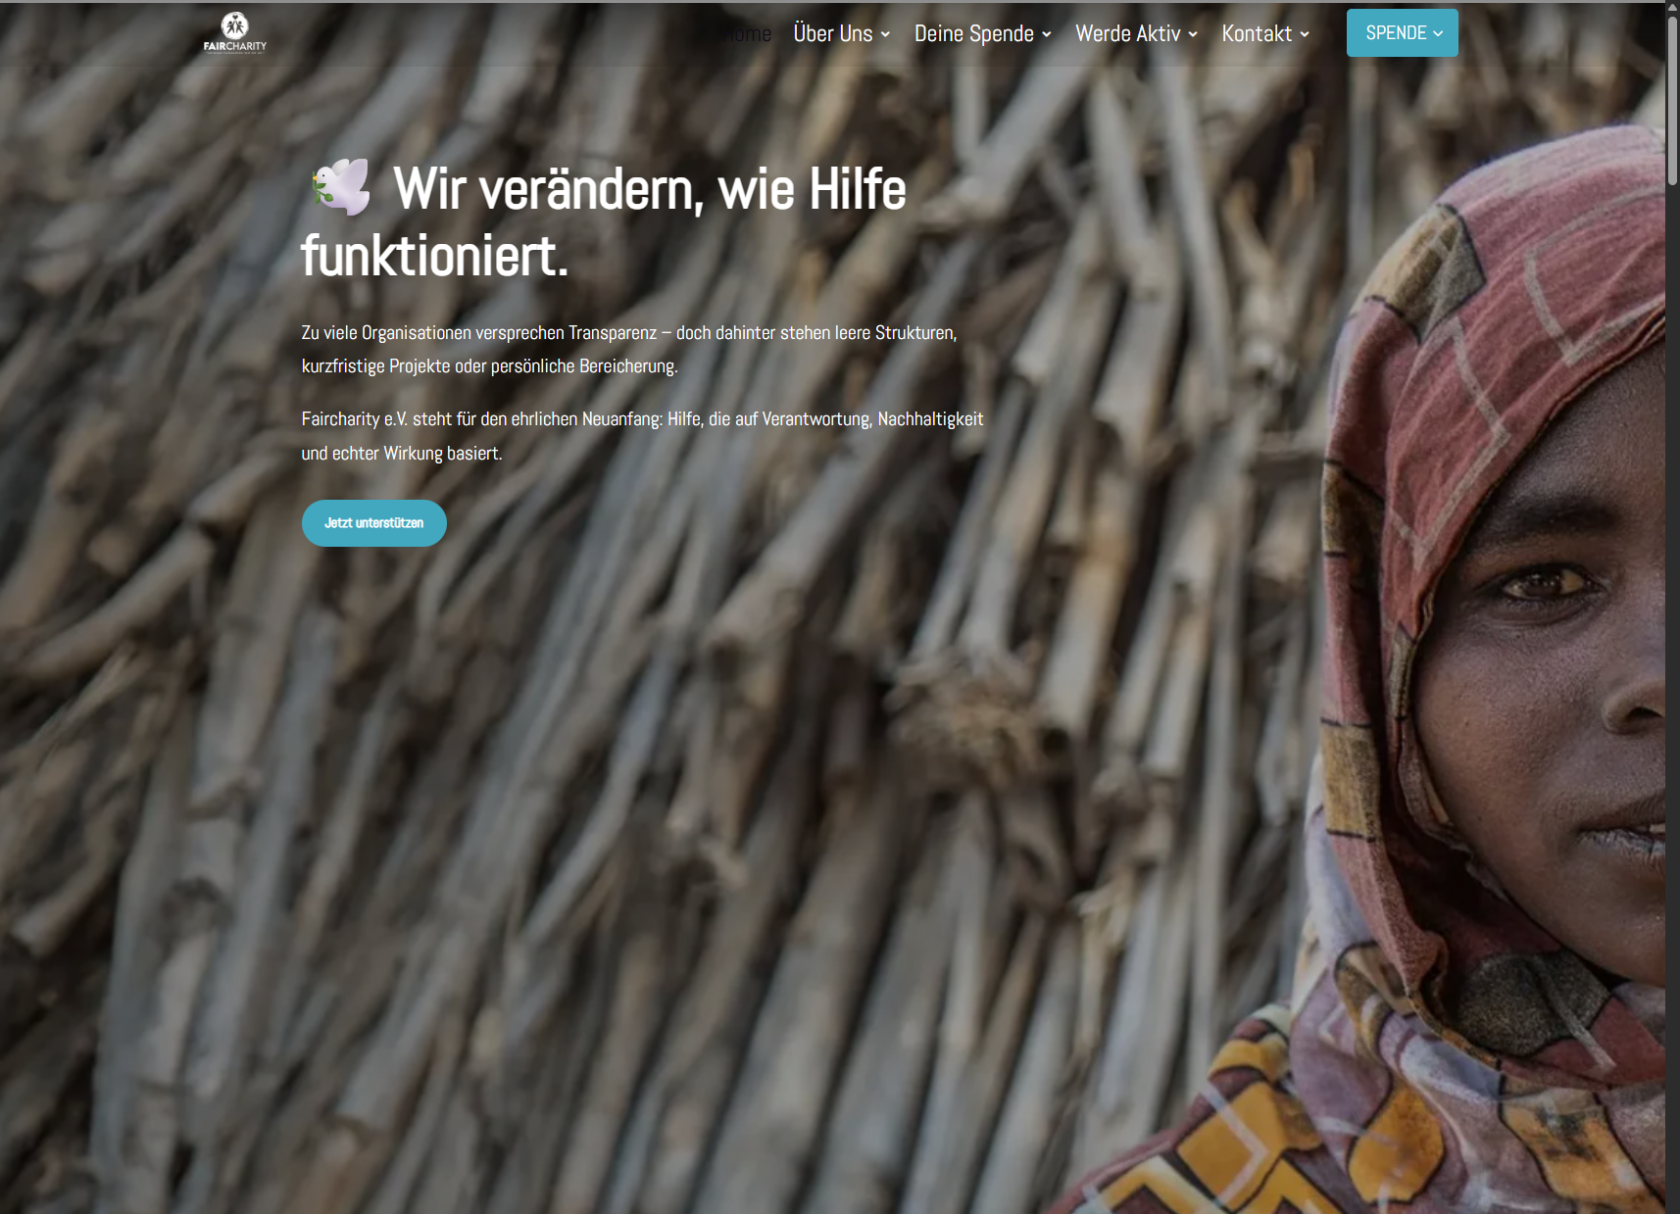Click the Jetzt unterstützen button
The height and width of the screenshot is (1214, 1680).
[x=374, y=523]
